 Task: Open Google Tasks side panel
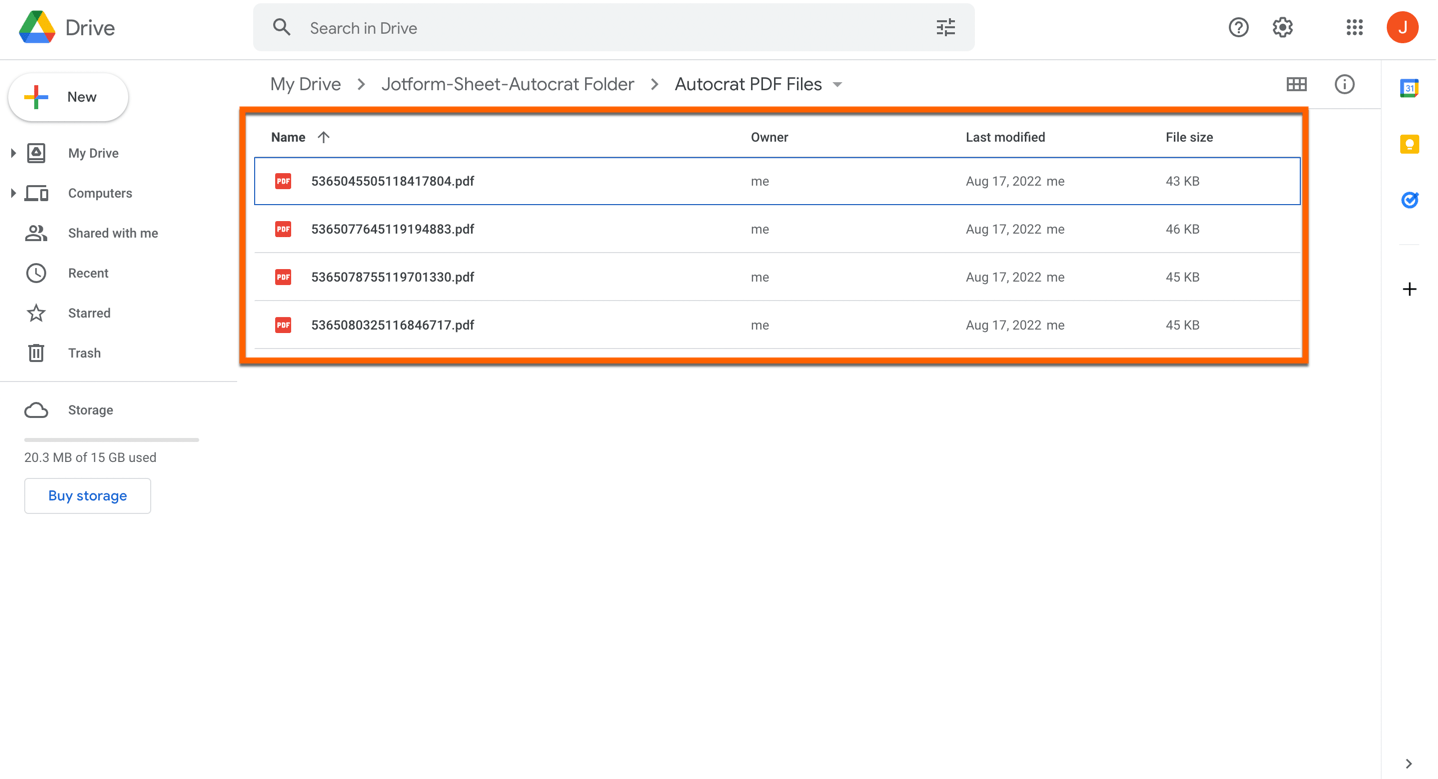click(x=1409, y=200)
